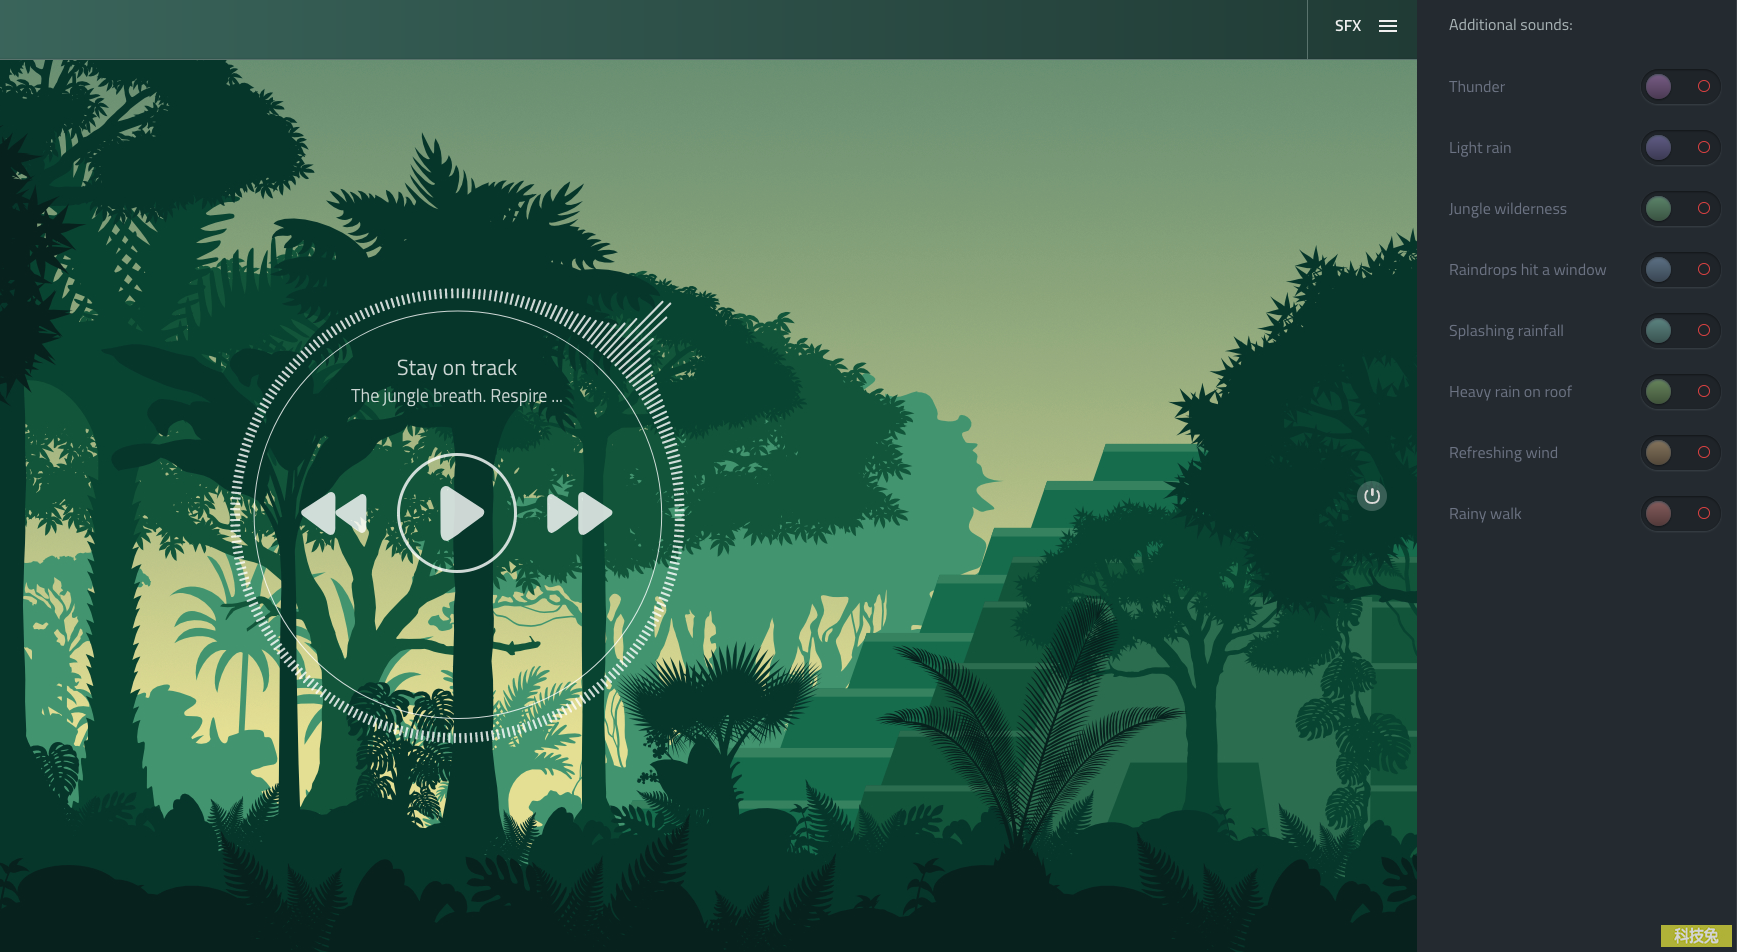The height and width of the screenshot is (952, 1737).
Task: Go back to the previous track
Action: (x=334, y=513)
